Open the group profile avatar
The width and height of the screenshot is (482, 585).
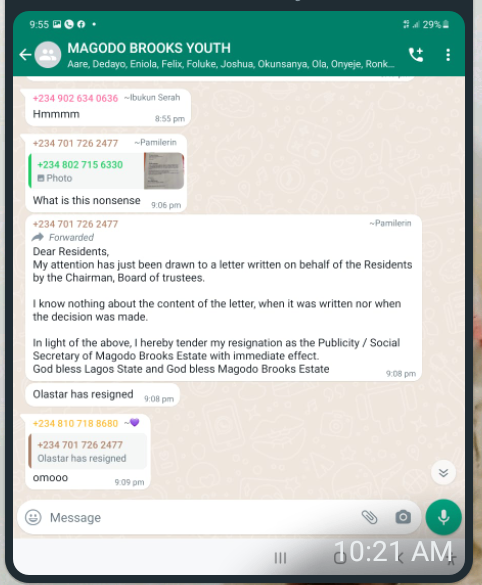[x=48, y=55]
